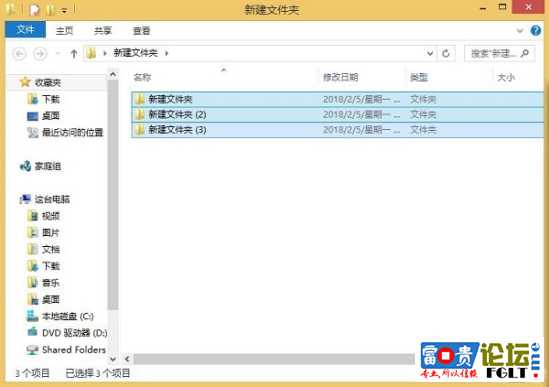This screenshot has height=387, width=549.
Task: Open the recent locations dropdown arrow
Action: coord(58,54)
